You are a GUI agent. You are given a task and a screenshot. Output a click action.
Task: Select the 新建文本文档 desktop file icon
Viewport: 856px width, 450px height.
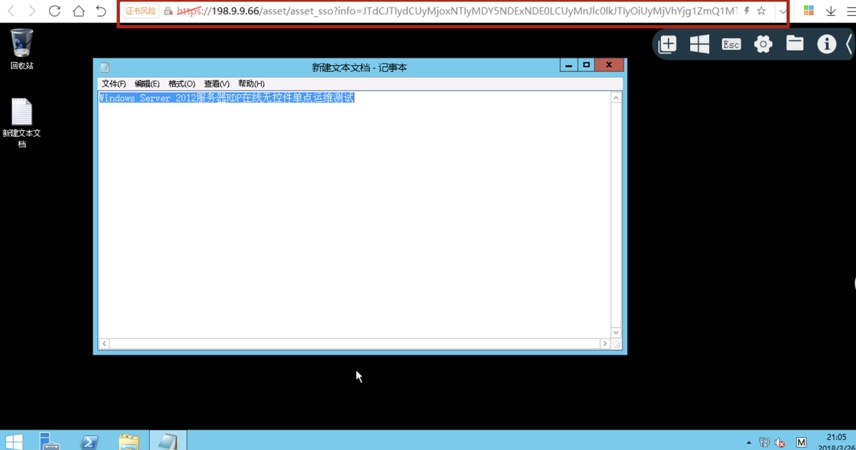point(22,123)
